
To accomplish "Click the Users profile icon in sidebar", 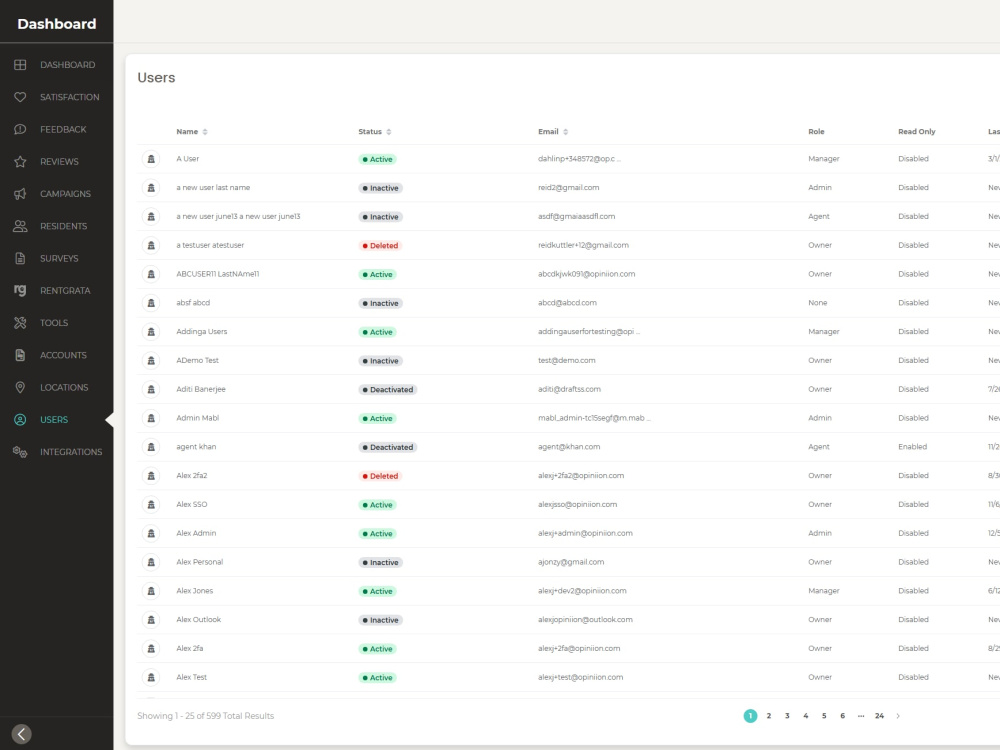I will click(20, 420).
